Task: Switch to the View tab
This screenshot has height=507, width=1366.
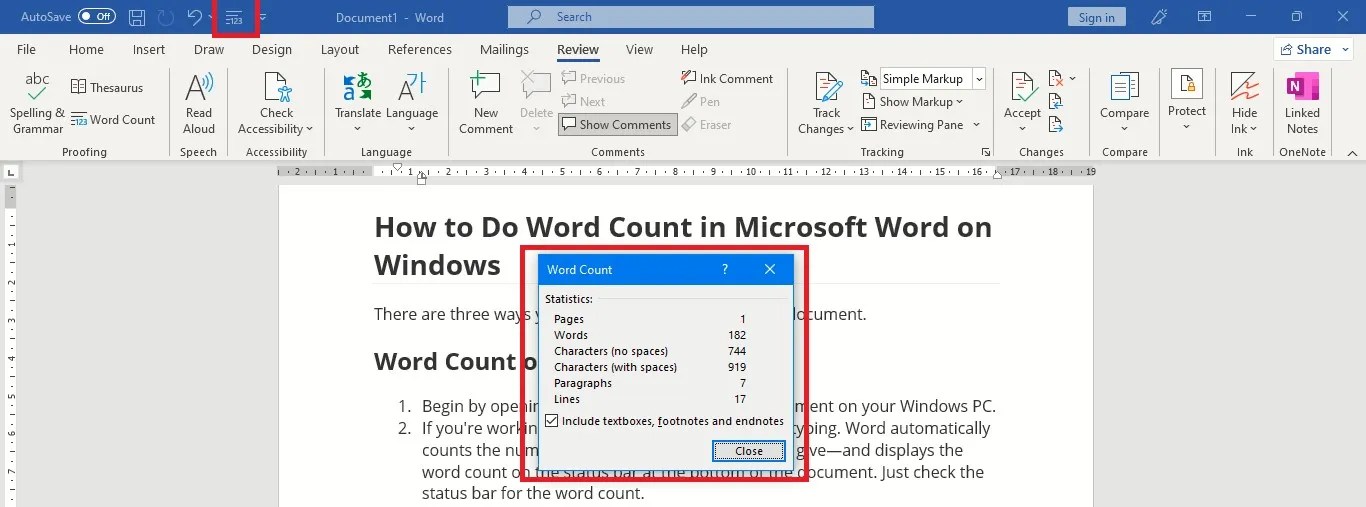Action: click(x=639, y=49)
